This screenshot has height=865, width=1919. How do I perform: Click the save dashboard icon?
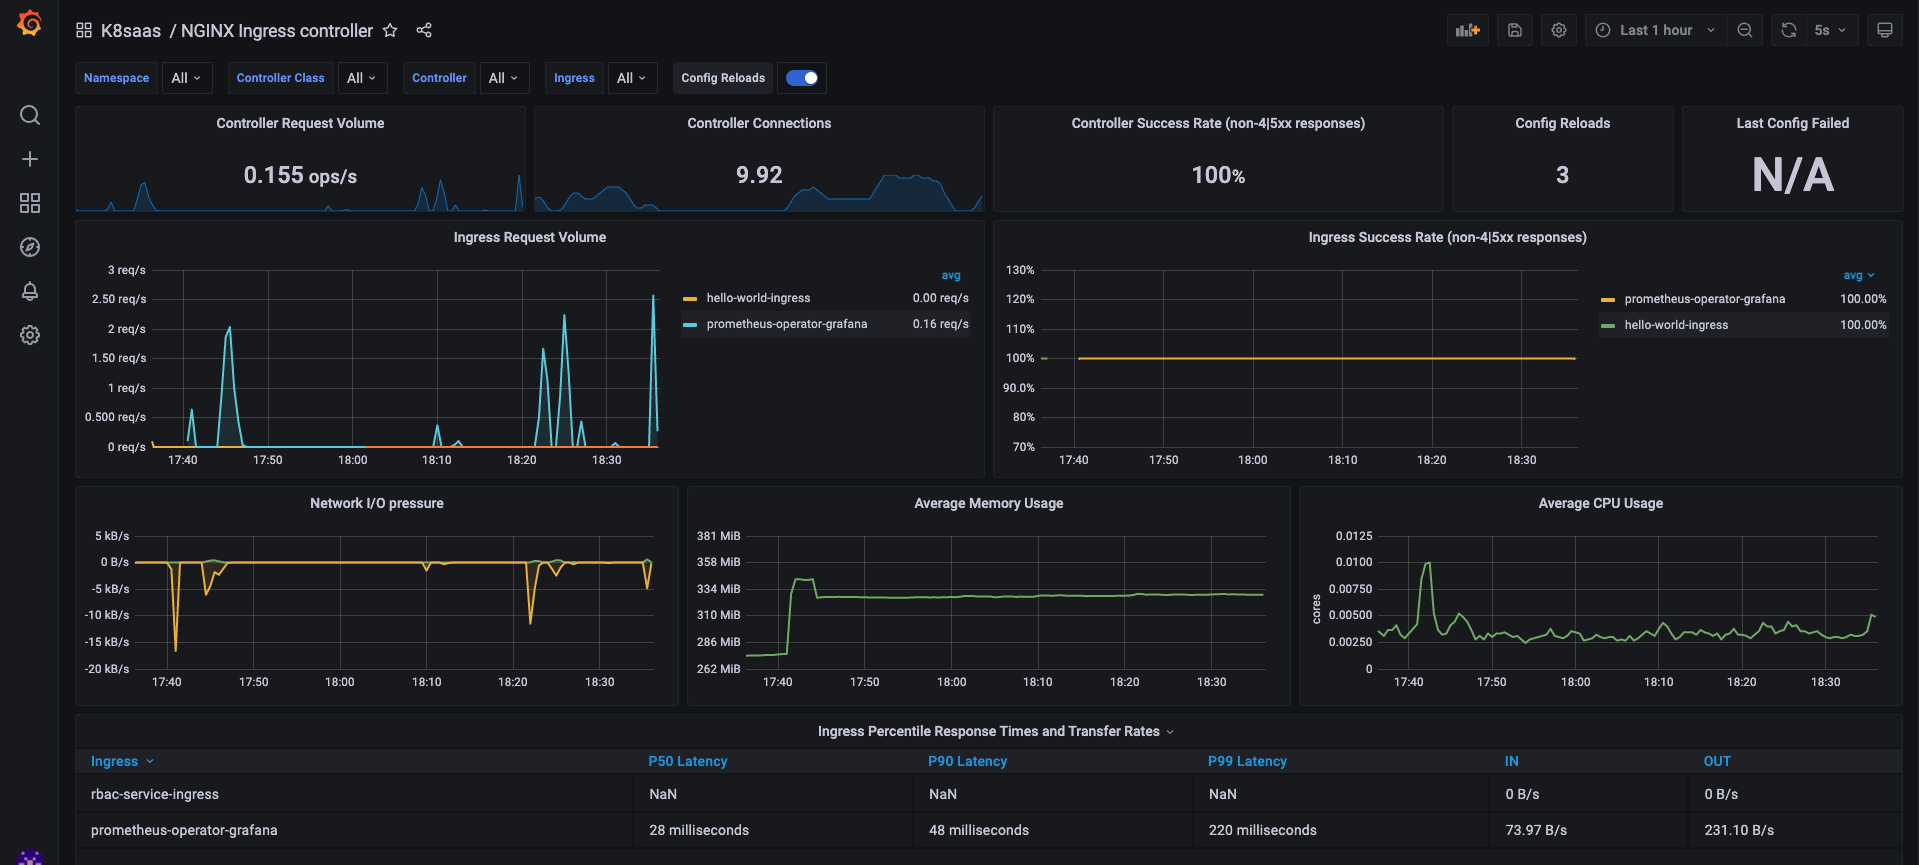(1515, 30)
